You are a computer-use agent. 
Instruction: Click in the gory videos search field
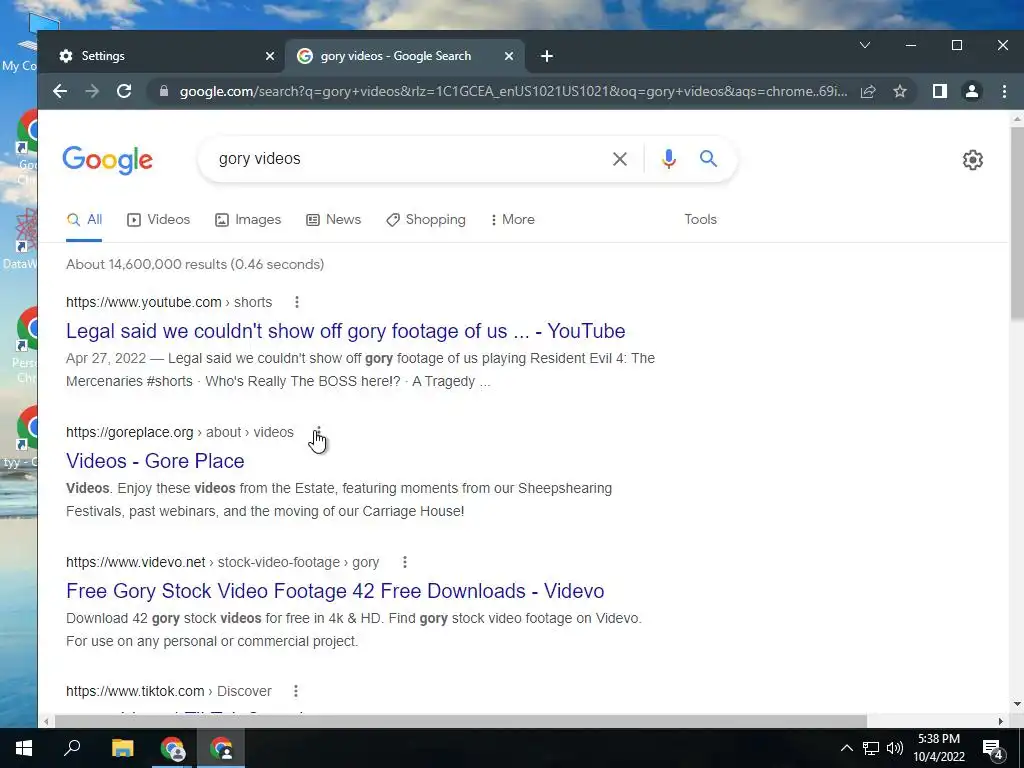pos(405,159)
